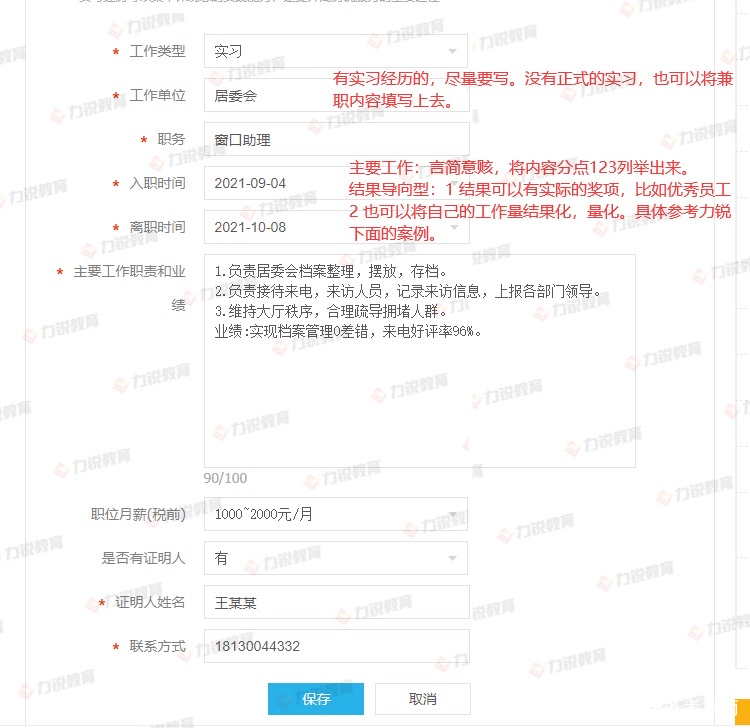Open the 是否有证明人 dropdown showing 有
The image size is (750, 728).
point(336,558)
